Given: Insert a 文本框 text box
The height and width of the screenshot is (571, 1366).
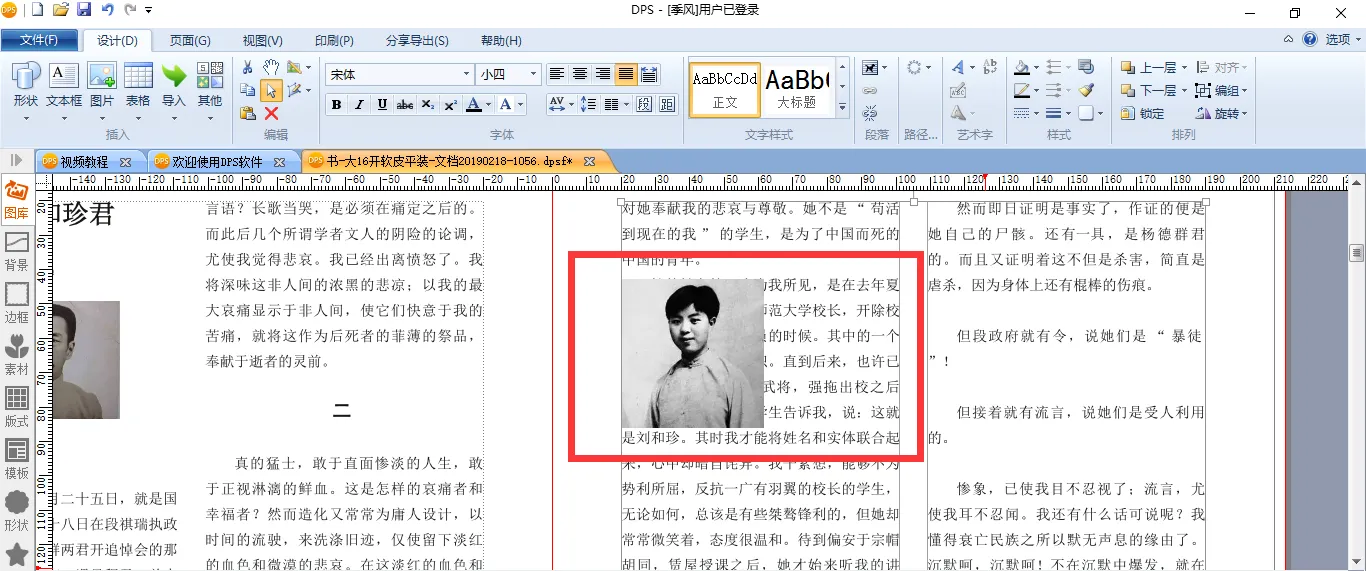Looking at the screenshot, I should (x=64, y=84).
